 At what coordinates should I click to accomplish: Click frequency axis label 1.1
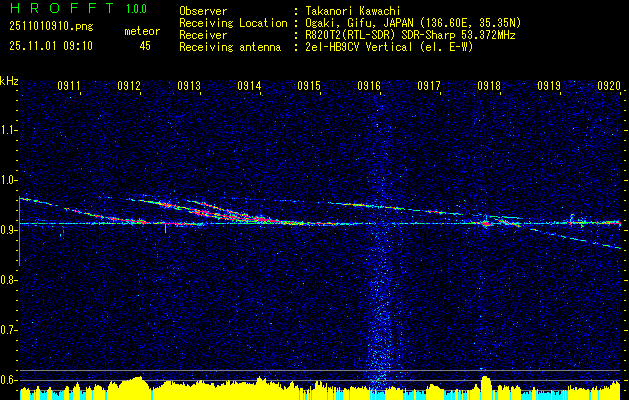coord(8,130)
